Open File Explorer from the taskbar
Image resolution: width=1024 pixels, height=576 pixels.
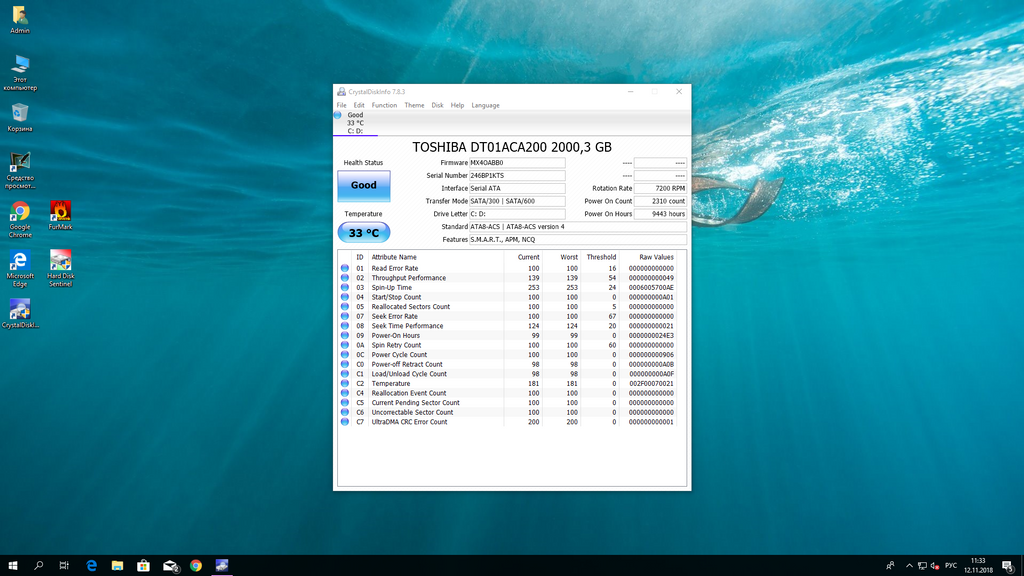pos(118,566)
